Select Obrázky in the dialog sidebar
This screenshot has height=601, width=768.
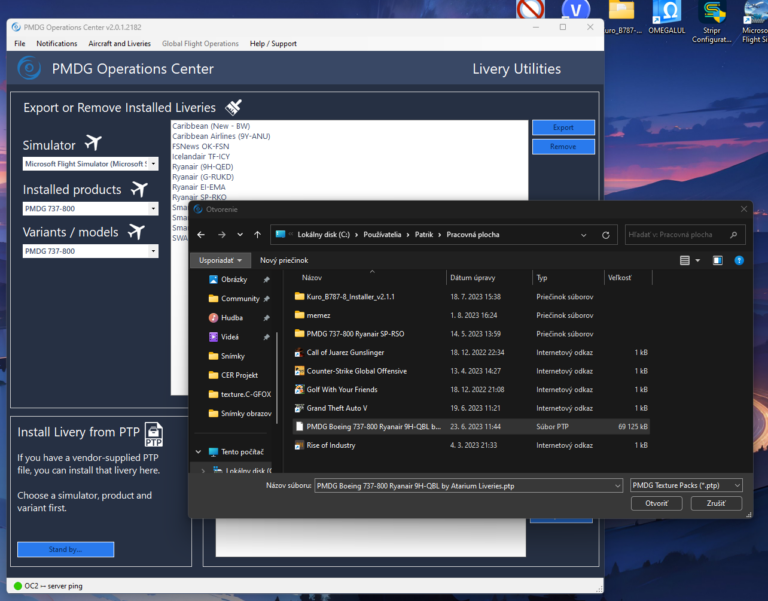(234, 279)
